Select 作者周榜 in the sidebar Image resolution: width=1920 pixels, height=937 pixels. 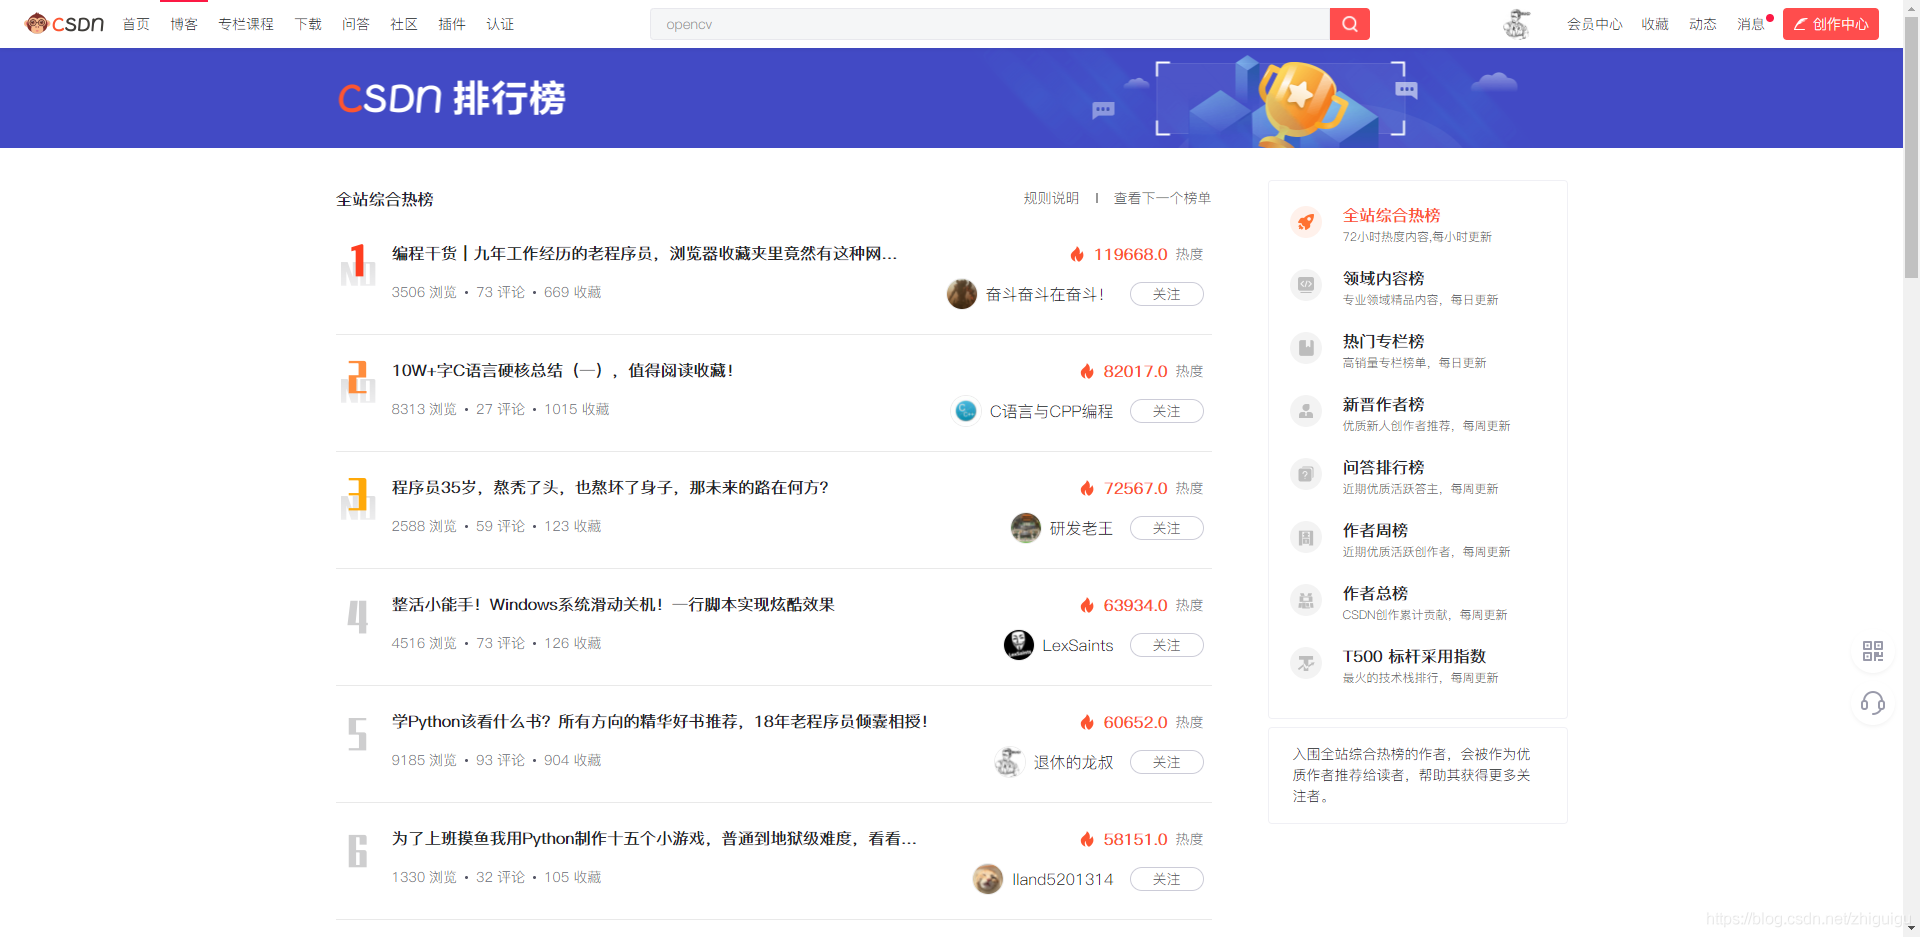point(1375,530)
